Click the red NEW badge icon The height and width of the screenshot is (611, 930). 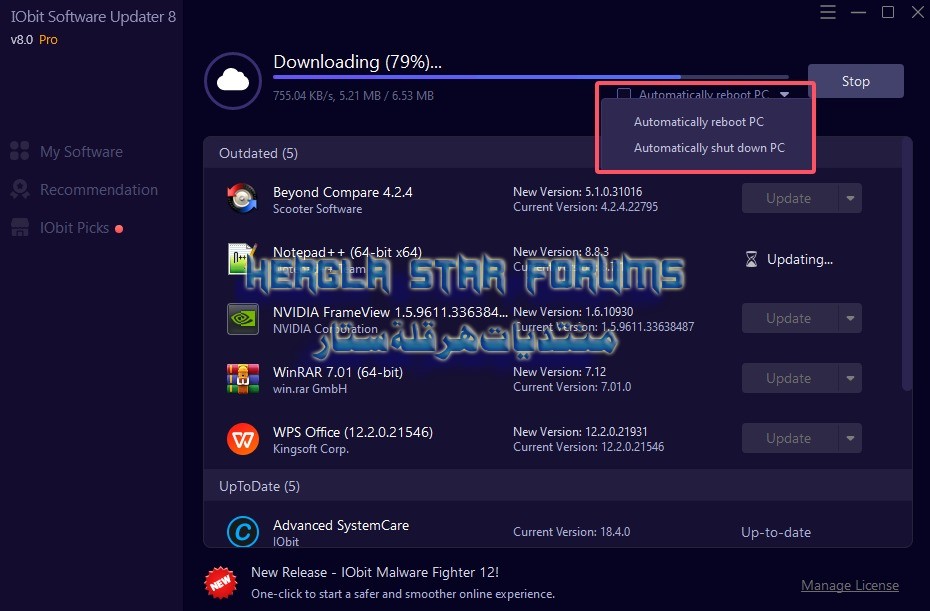[x=221, y=583]
